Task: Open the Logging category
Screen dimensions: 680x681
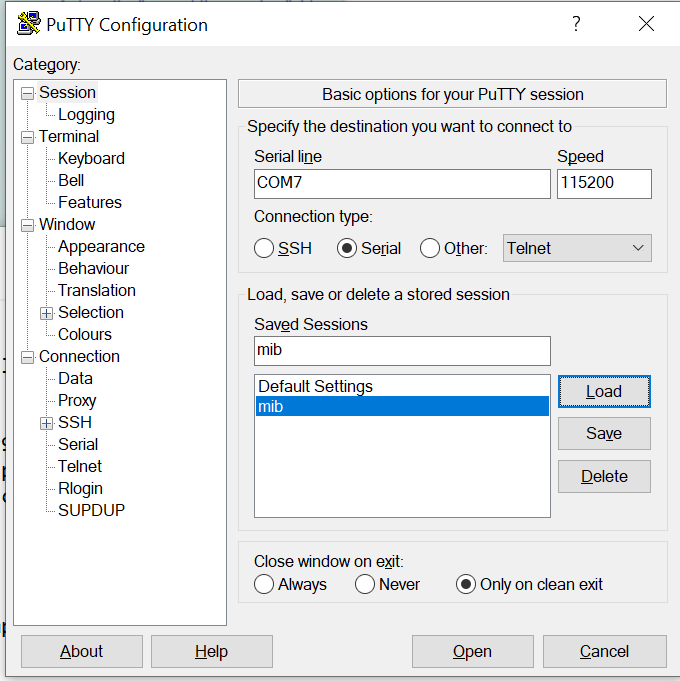Action: 86,115
